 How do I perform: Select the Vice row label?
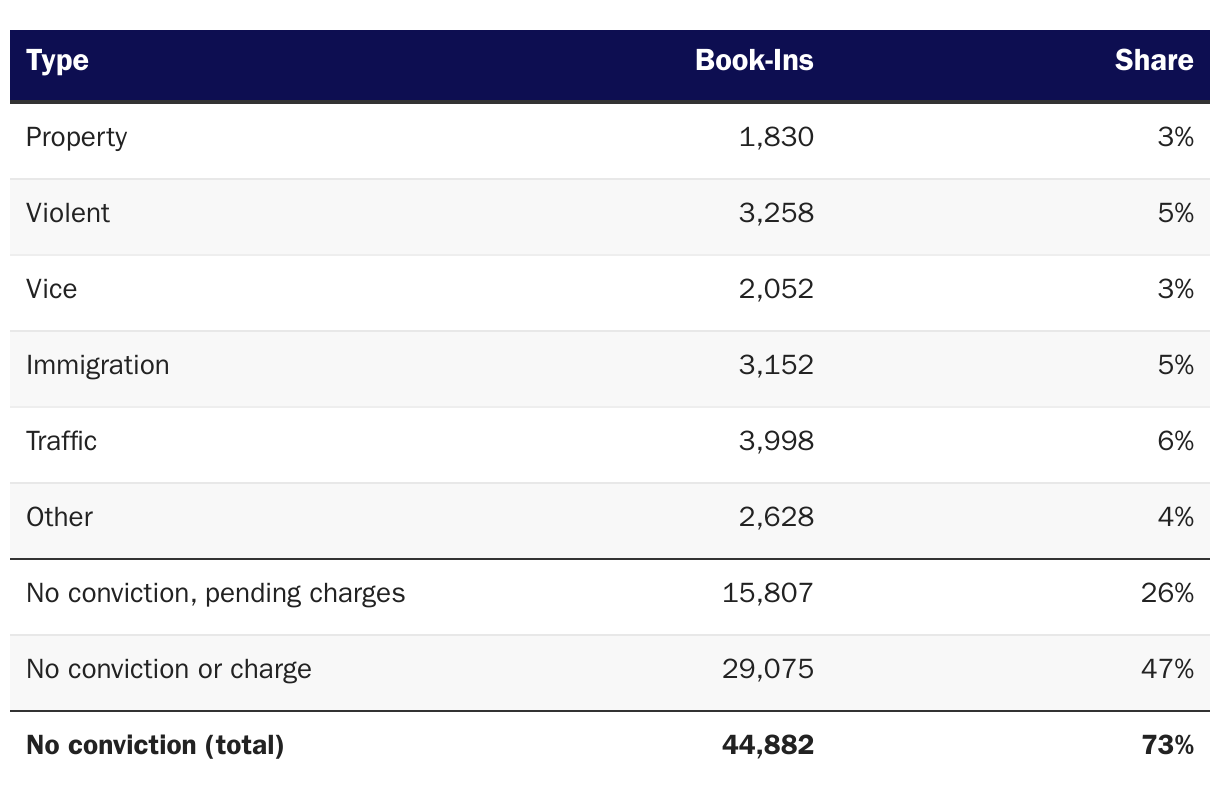point(52,289)
